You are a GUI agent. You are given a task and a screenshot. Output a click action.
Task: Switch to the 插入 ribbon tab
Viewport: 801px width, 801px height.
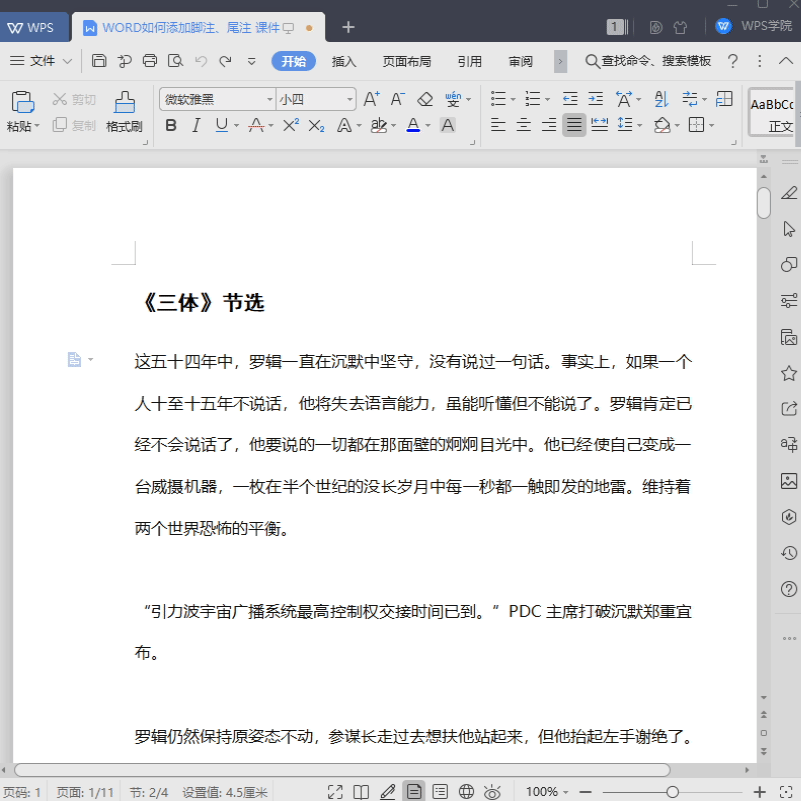click(x=344, y=61)
